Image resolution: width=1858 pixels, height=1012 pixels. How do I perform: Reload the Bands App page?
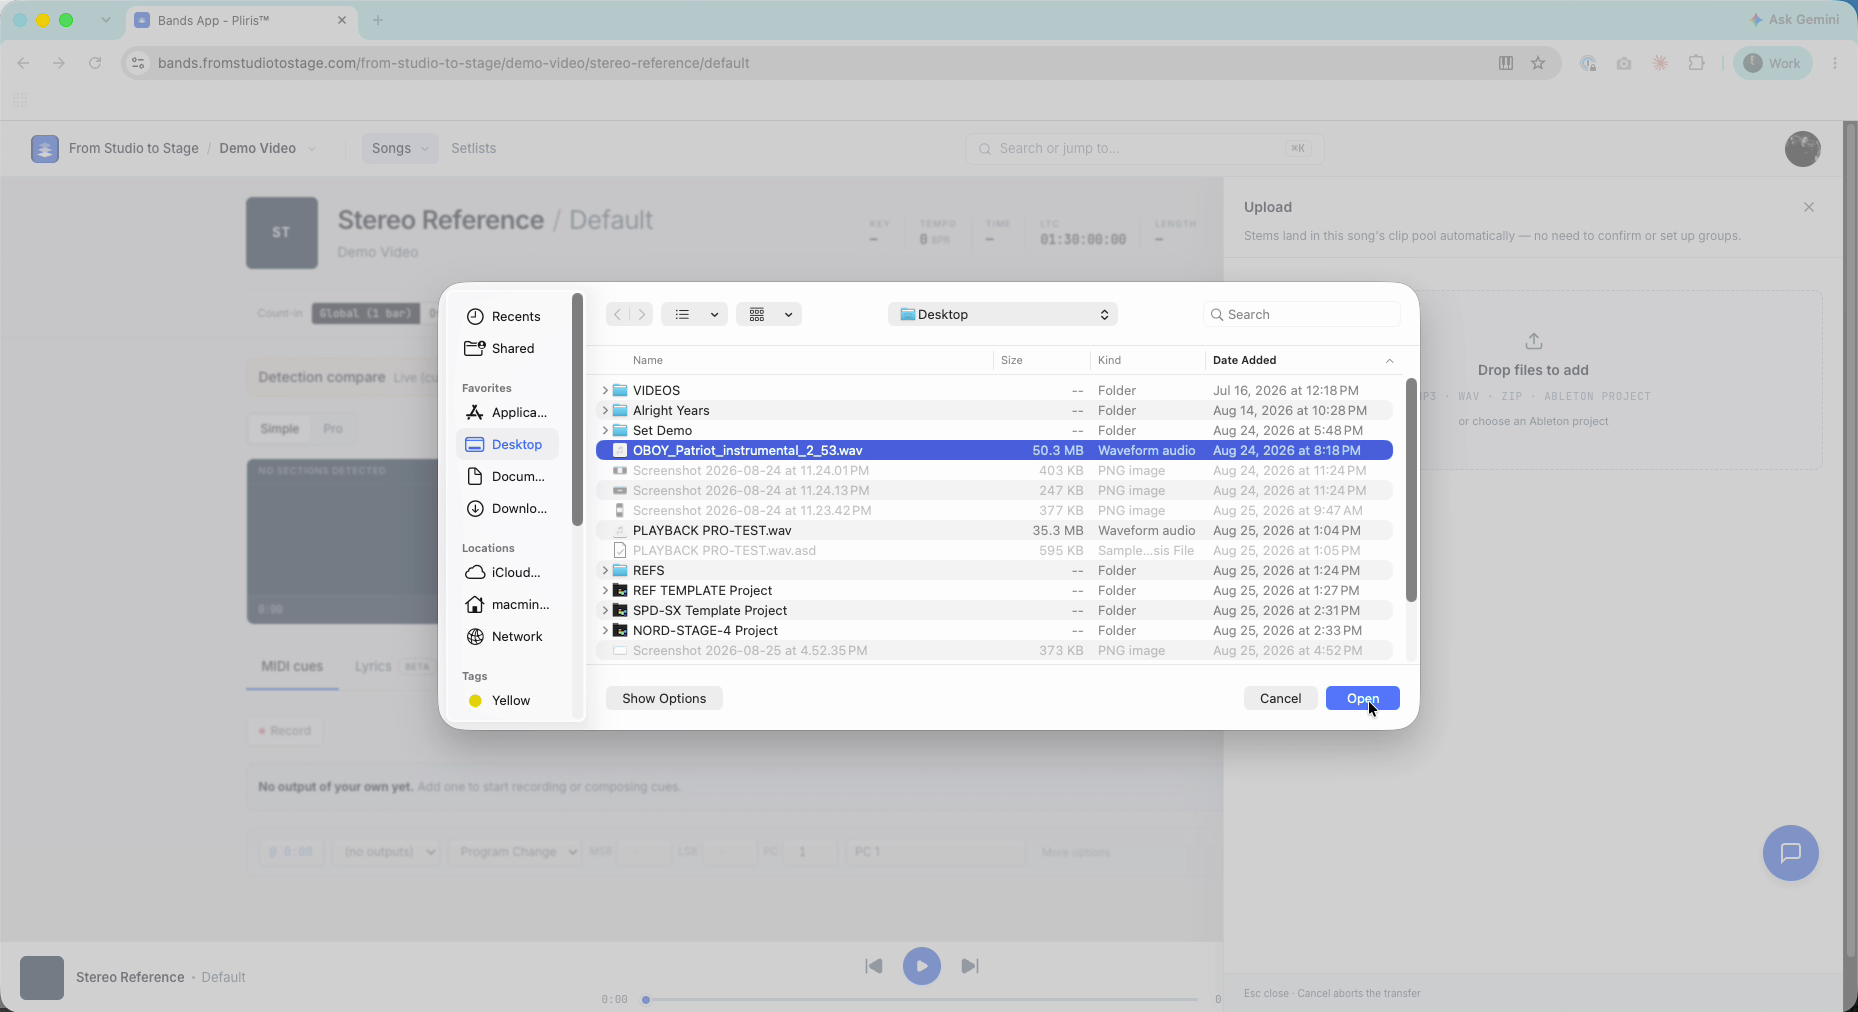(95, 63)
